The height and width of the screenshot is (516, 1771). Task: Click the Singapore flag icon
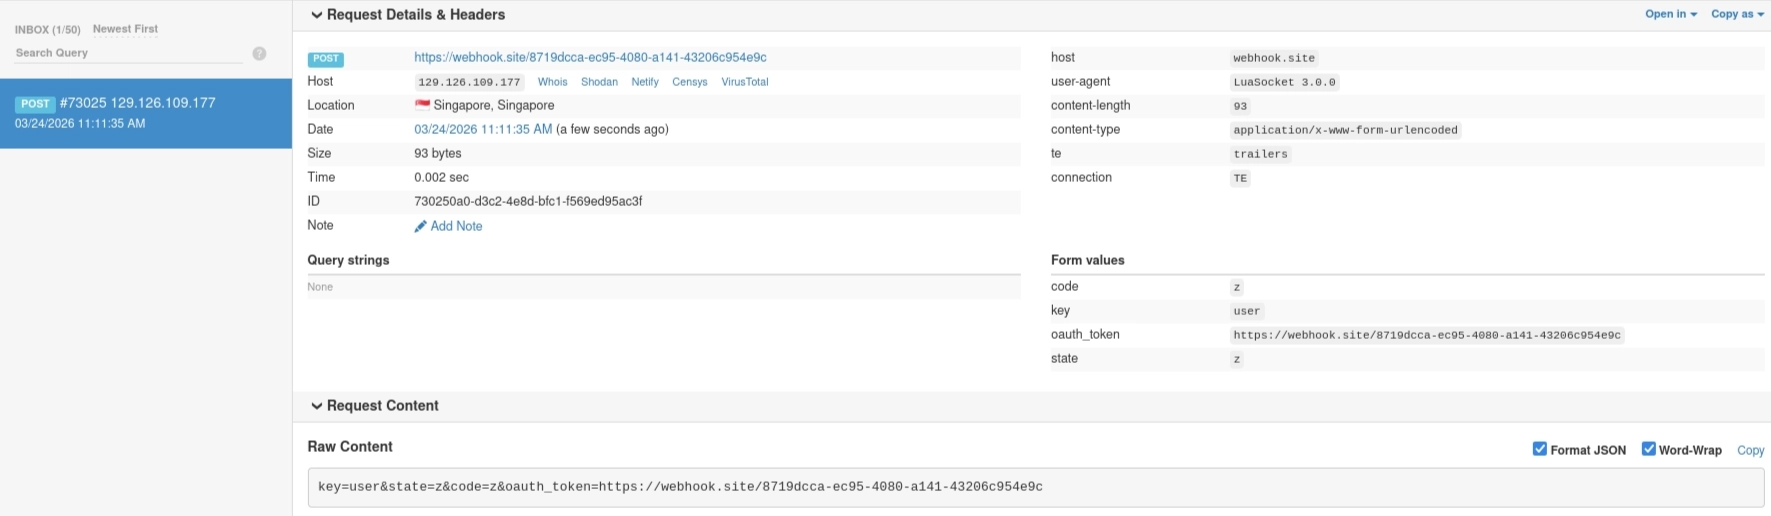click(x=422, y=105)
